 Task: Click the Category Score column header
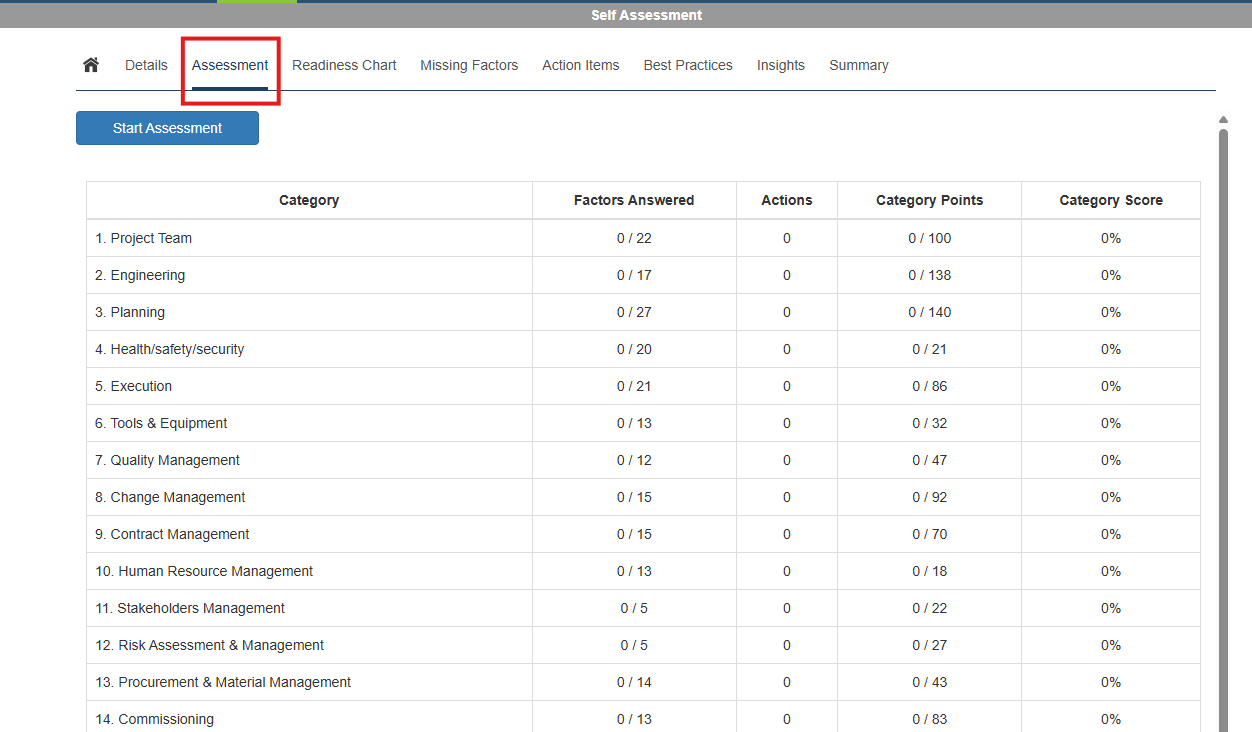[x=1110, y=200]
